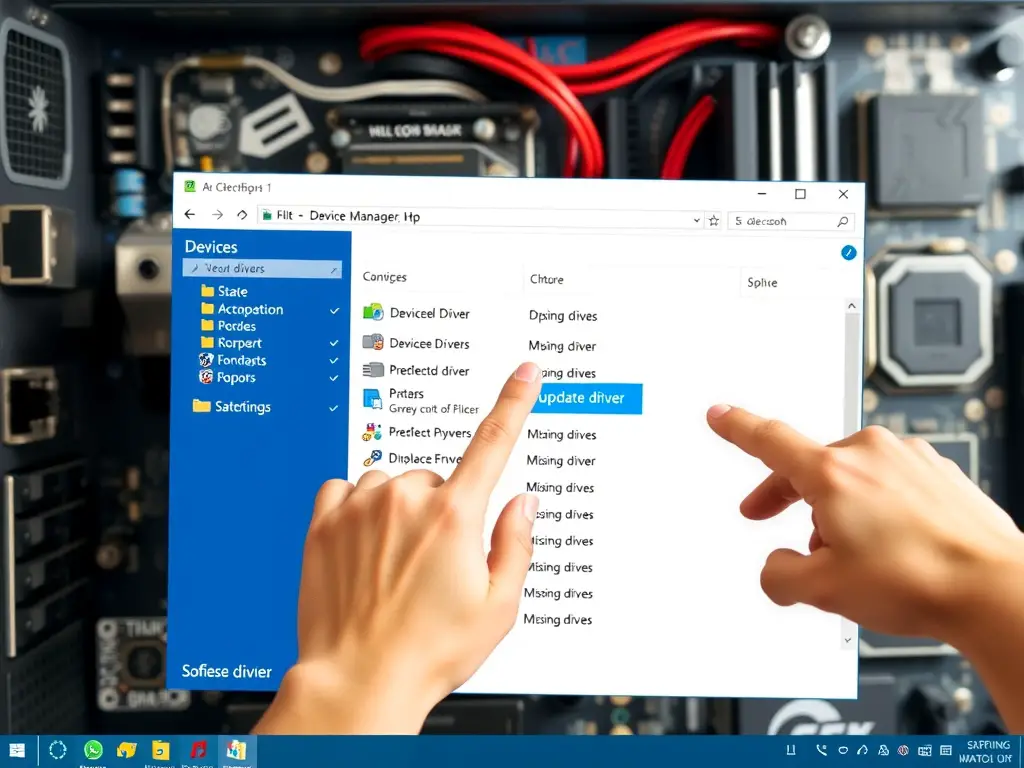Open WhatsApp from the taskbar
Image resolution: width=1024 pixels, height=768 pixels.
click(93, 750)
